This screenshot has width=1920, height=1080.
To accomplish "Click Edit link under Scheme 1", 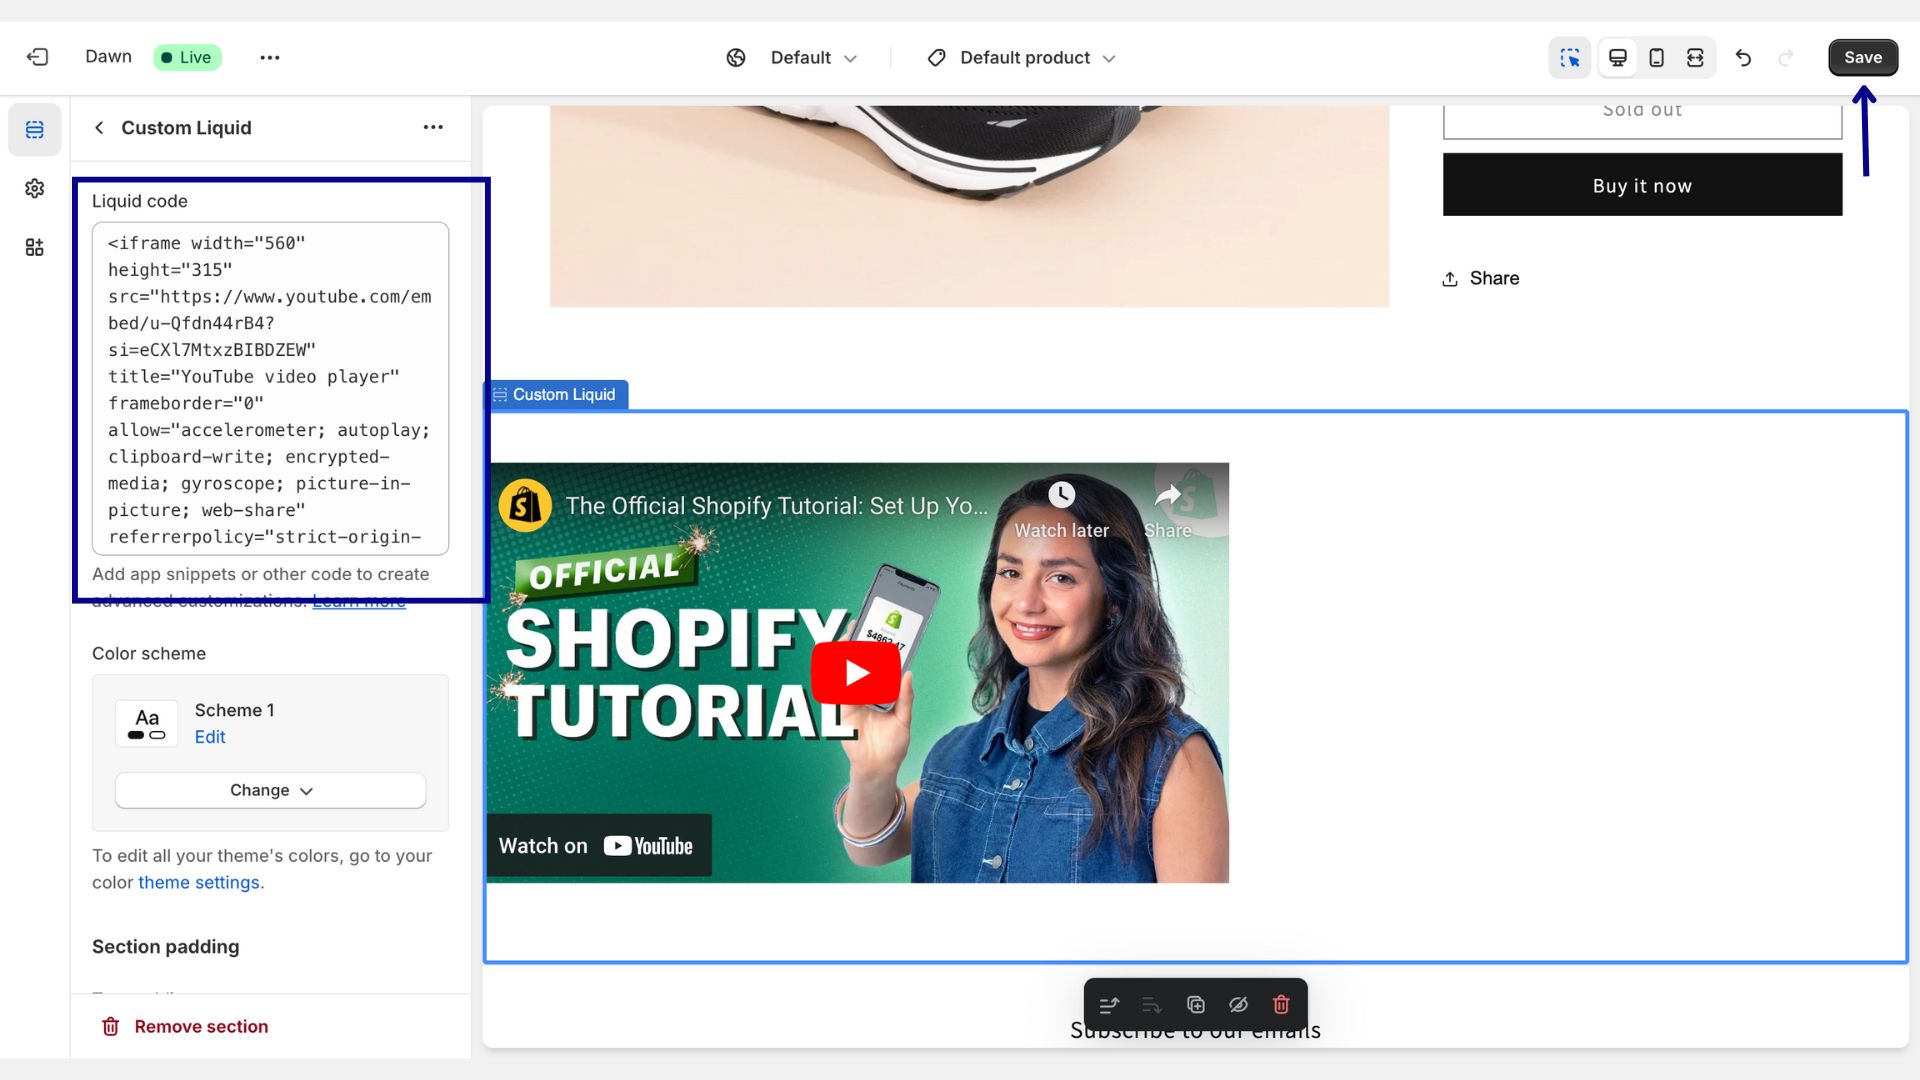I will [210, 737].
